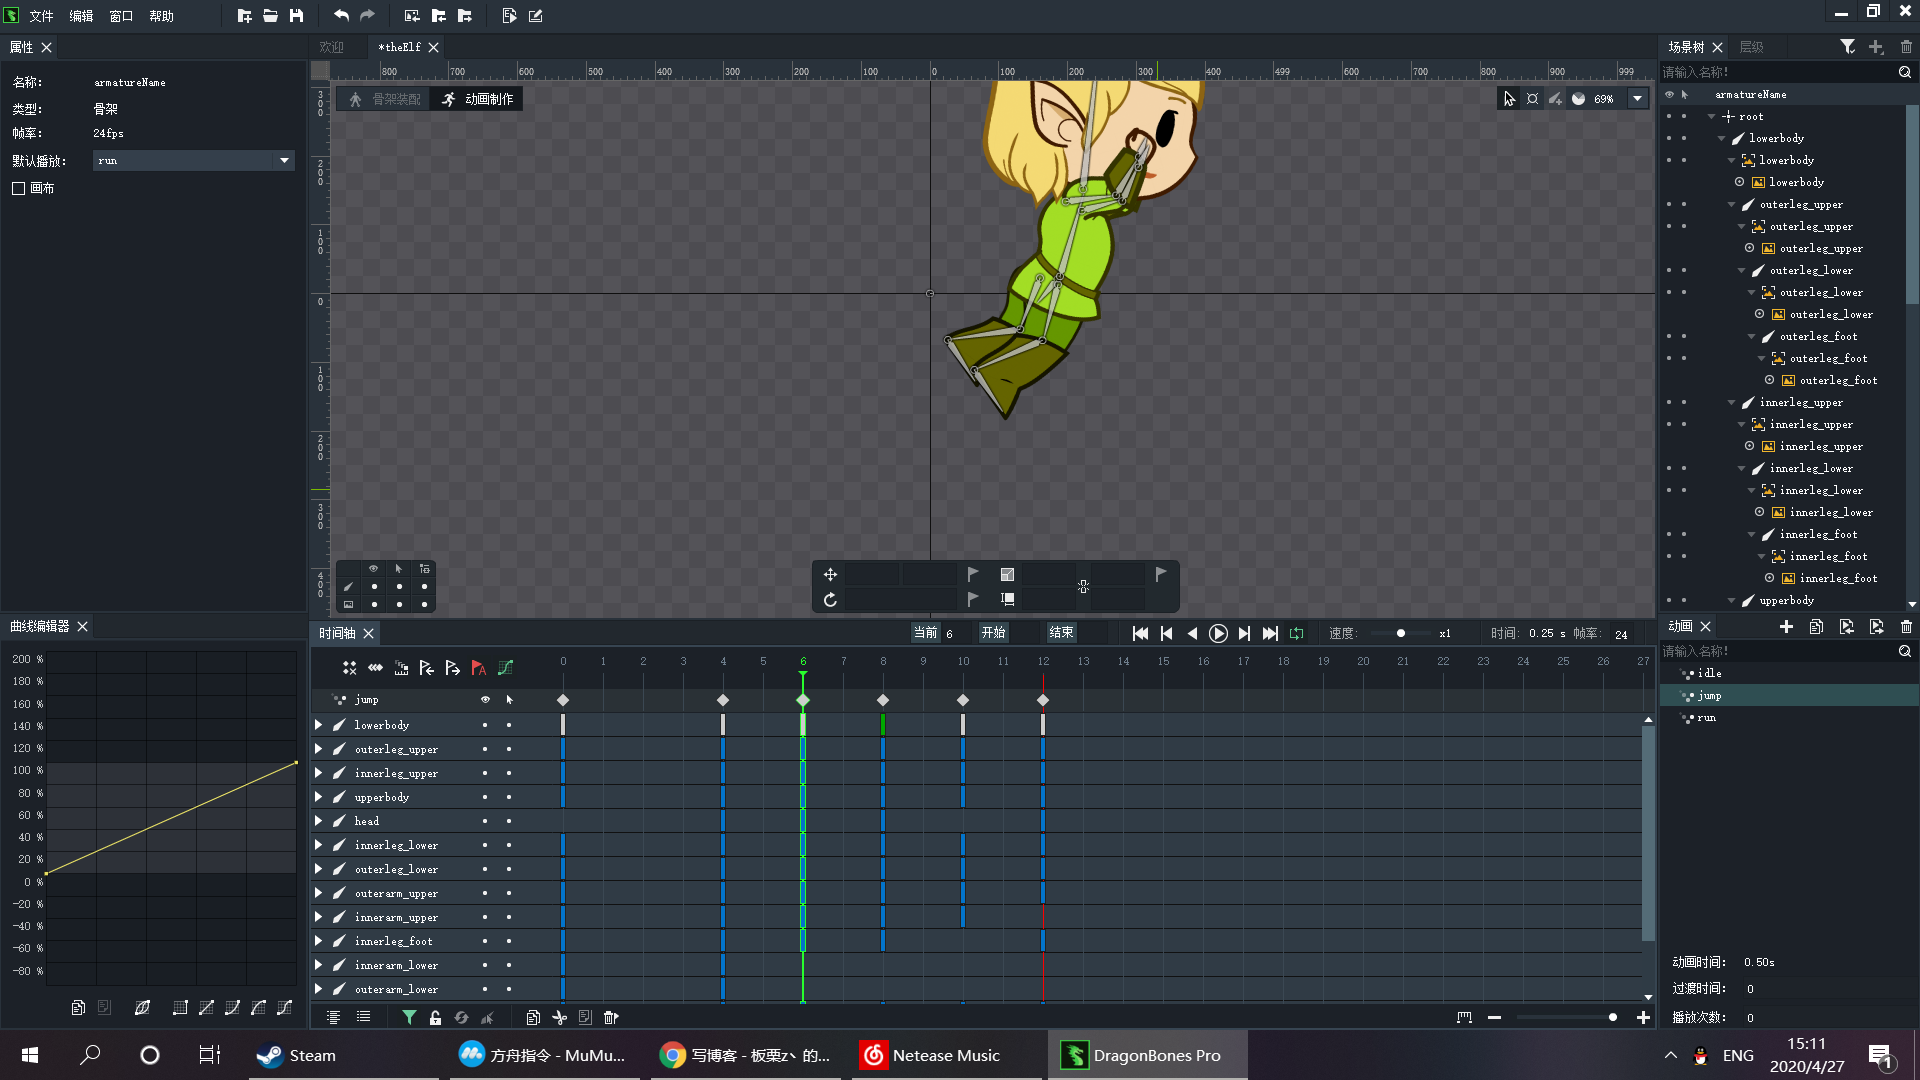Click the delete keyframe trash icon
1920x1080 pixels.
point(611,1017)
